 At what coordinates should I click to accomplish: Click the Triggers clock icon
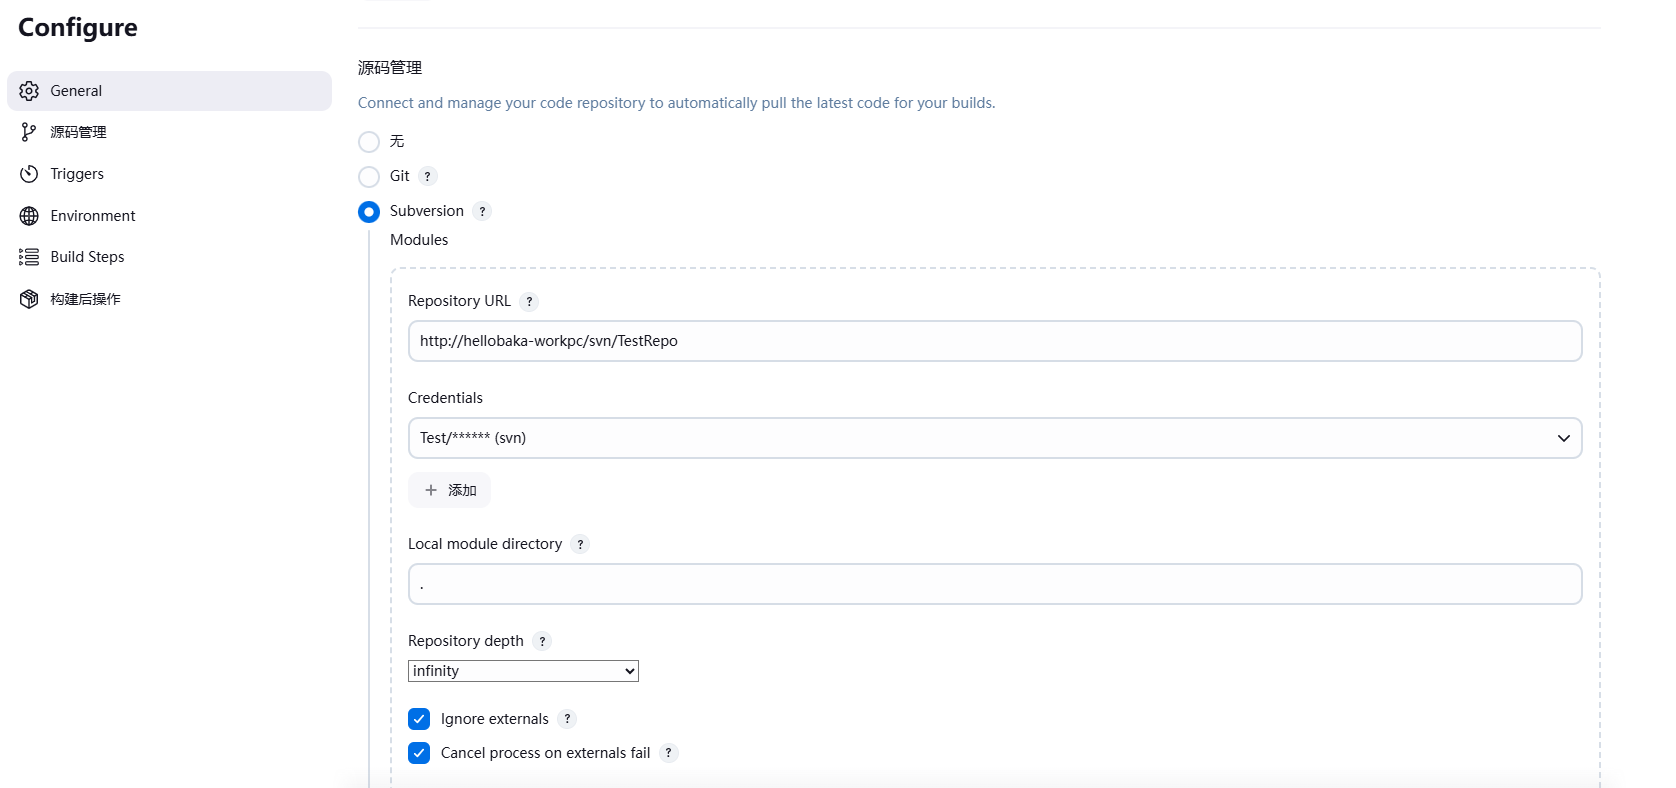coord(29,174)
